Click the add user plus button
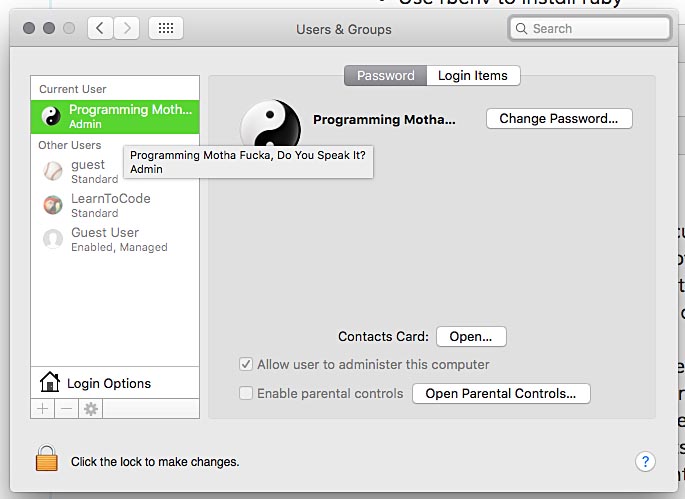Viewport: 685px width, 499px height. 43,408
